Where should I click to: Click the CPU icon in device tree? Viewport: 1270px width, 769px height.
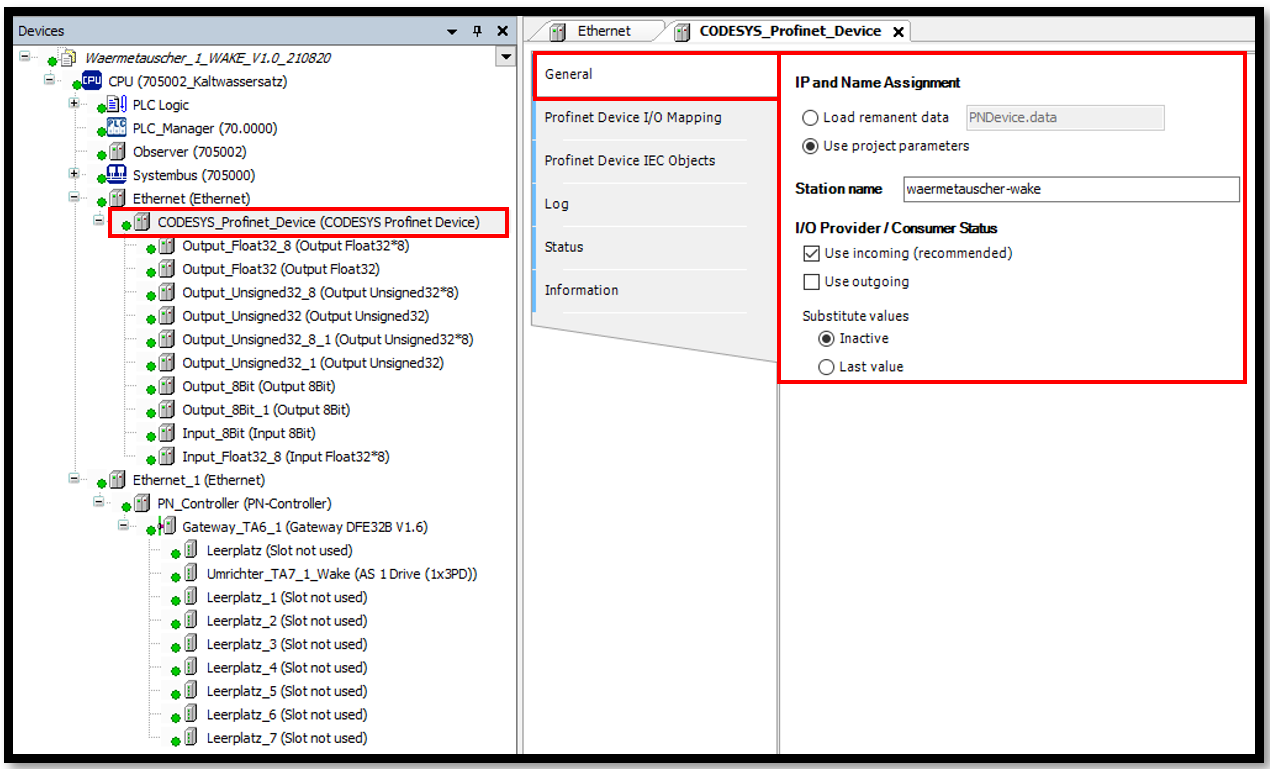[92, 81]
